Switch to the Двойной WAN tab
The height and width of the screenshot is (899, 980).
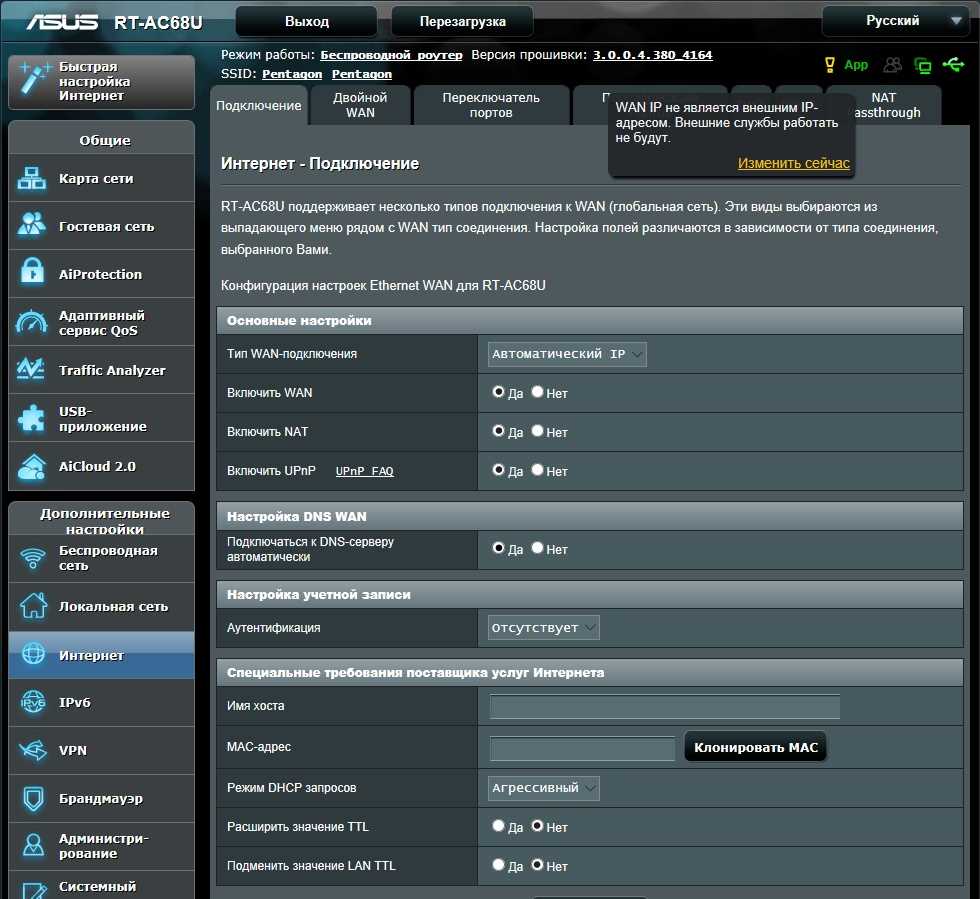pyautogui.click(x=360, y=105)
